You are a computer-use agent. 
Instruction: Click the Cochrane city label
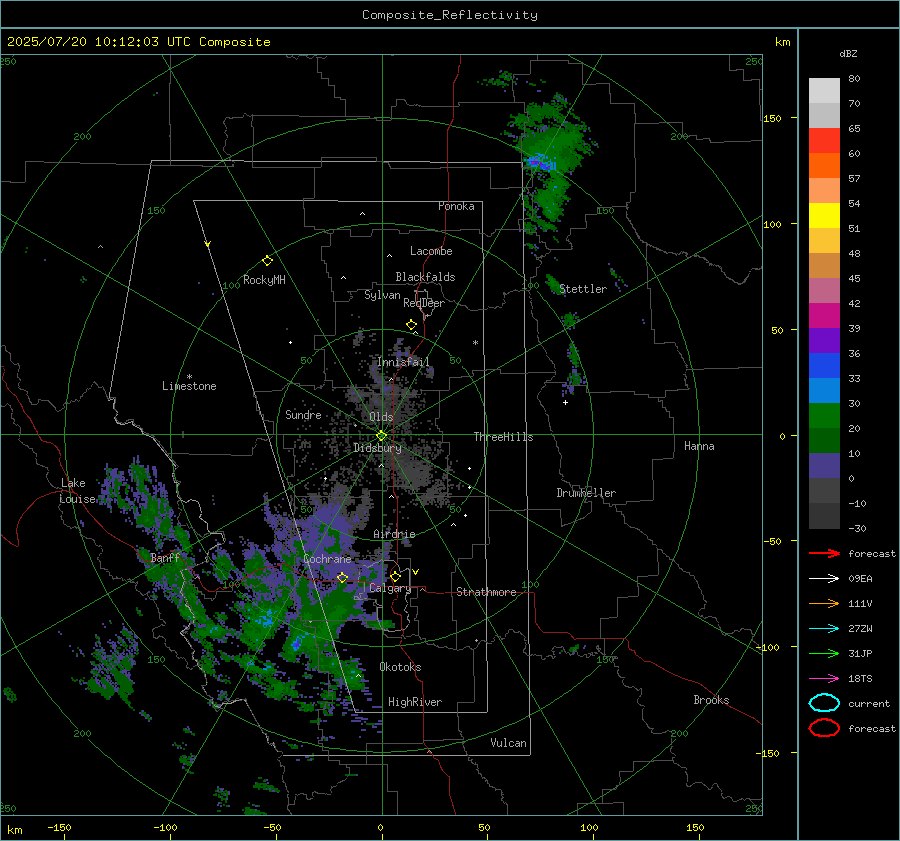click(327, 559)
